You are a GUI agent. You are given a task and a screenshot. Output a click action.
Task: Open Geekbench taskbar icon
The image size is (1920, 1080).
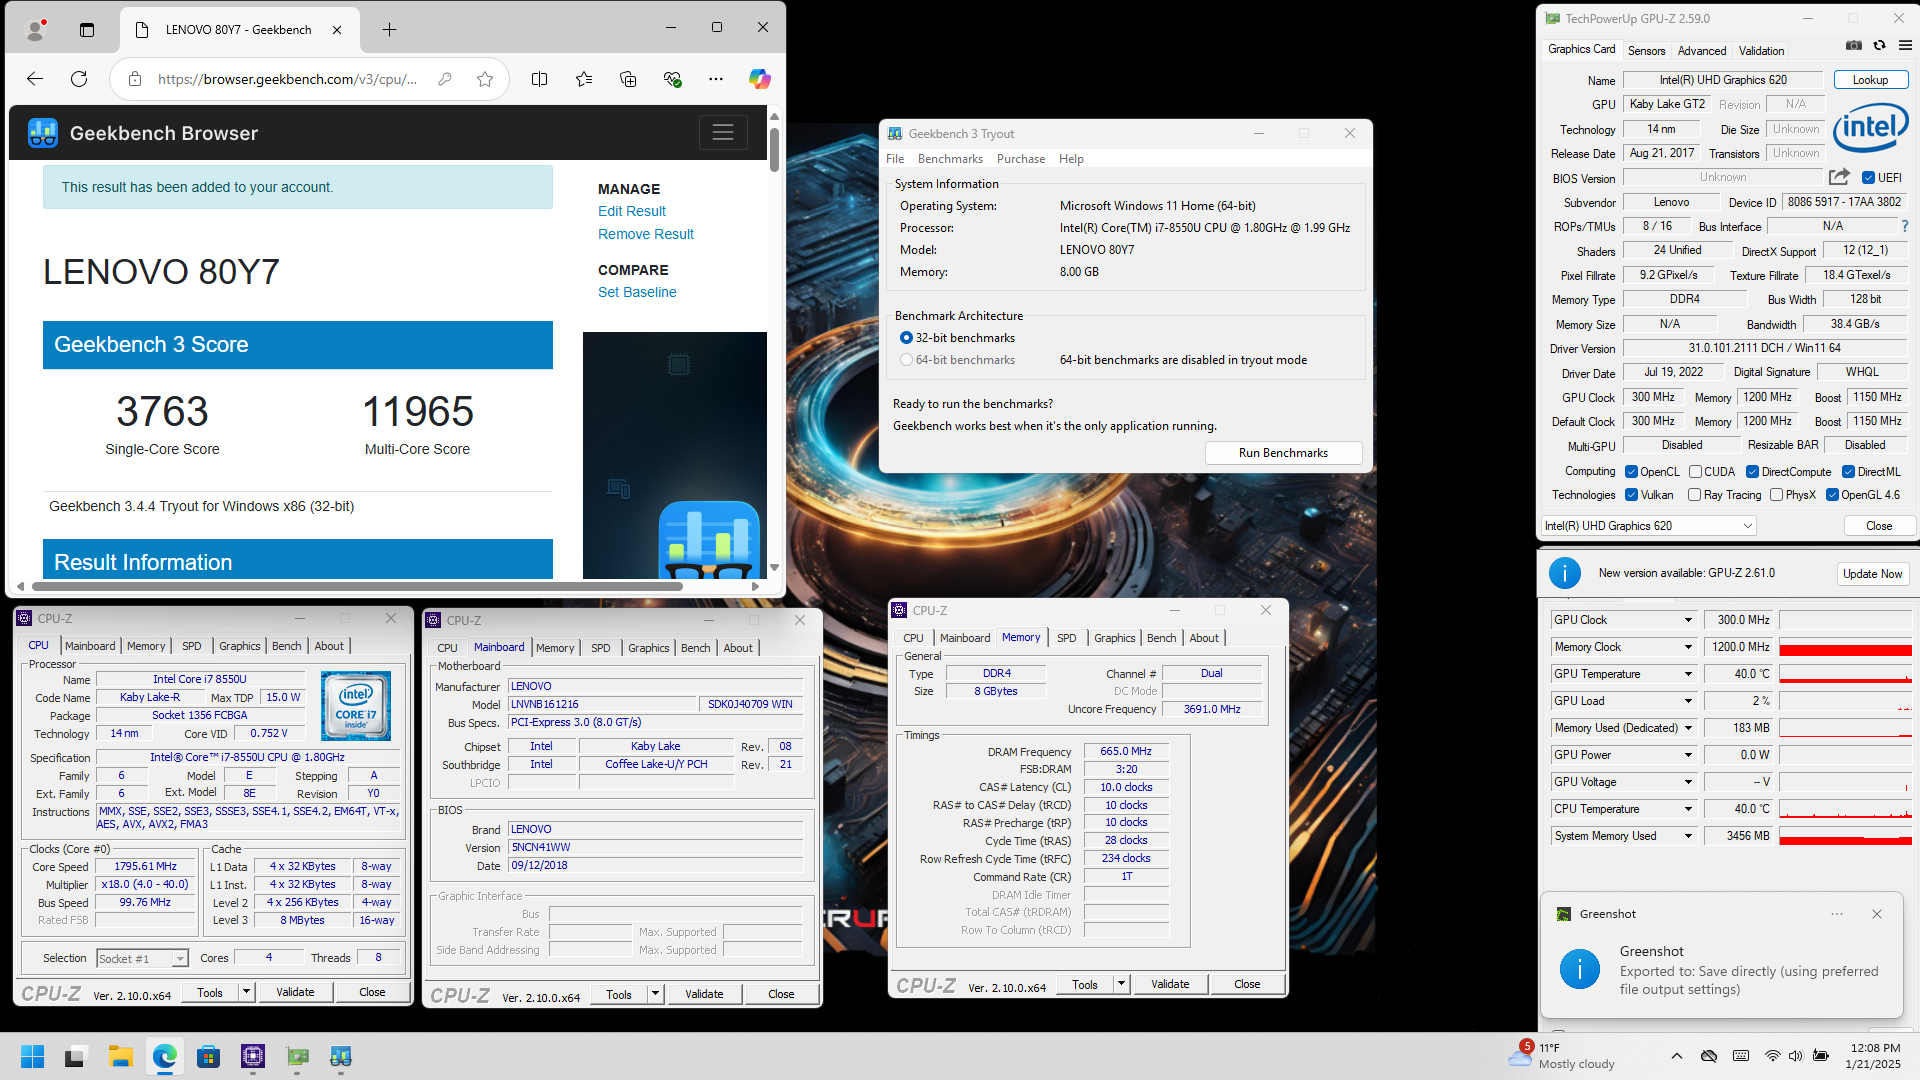[x=341, y=1056]
